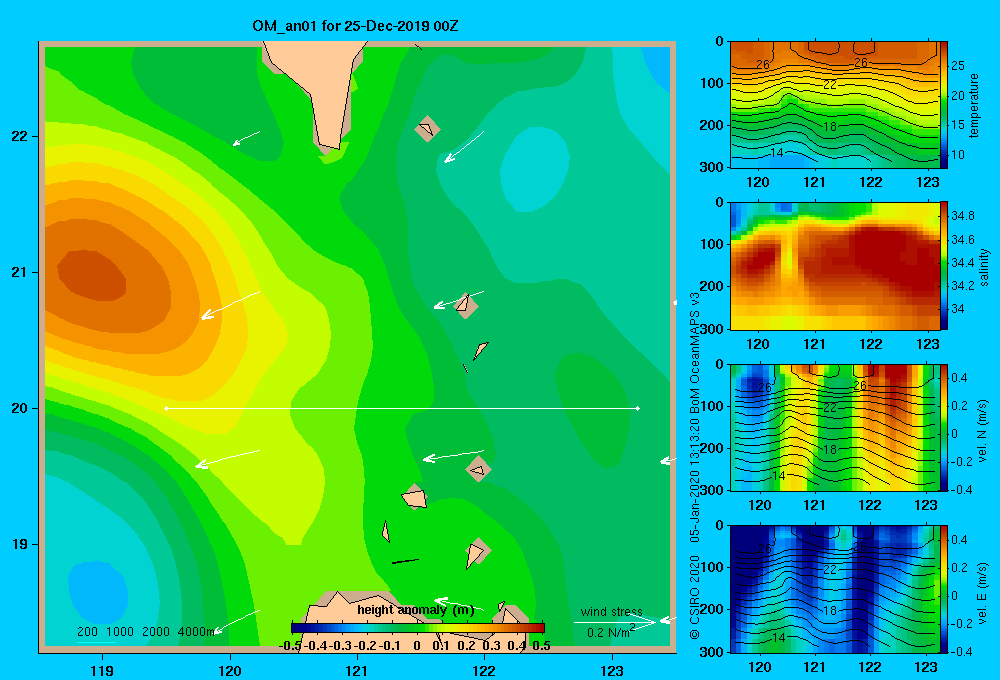Click the vel. E color bar
The image size is (1000, 680).
[944, 589]
